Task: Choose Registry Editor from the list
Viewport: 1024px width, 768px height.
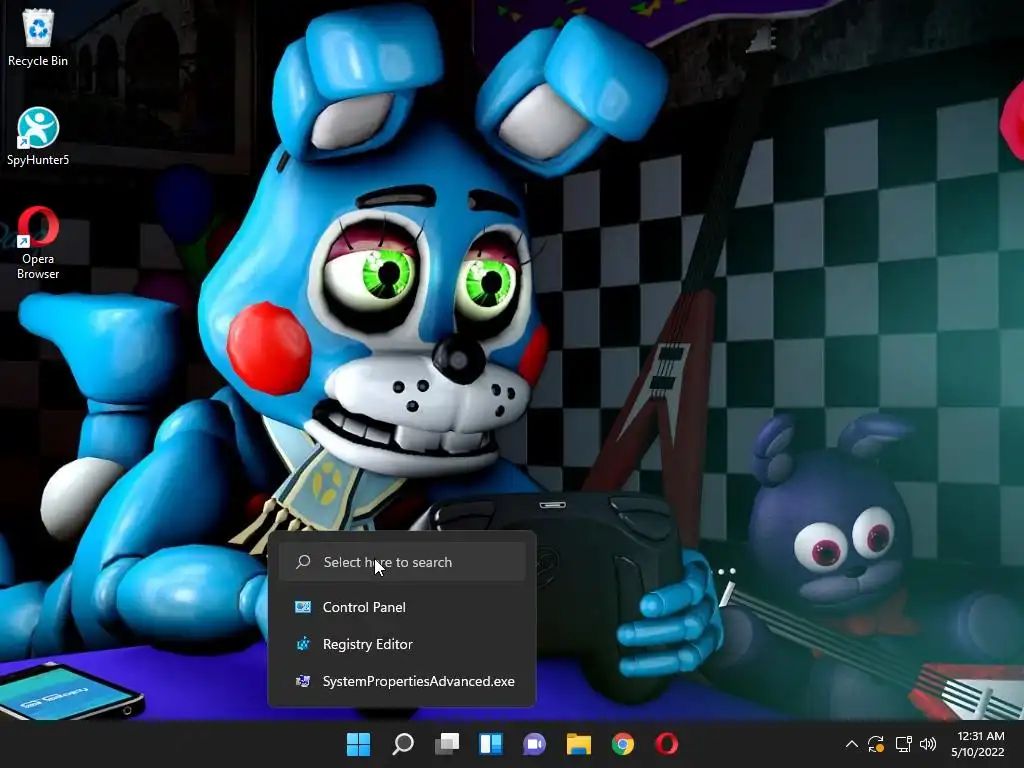Action: [402, 645]
